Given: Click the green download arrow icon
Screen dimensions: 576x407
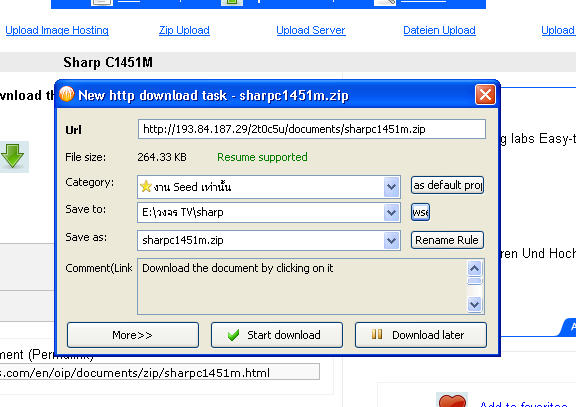Looking at the screenshot, I should click(x=13, y=156).
